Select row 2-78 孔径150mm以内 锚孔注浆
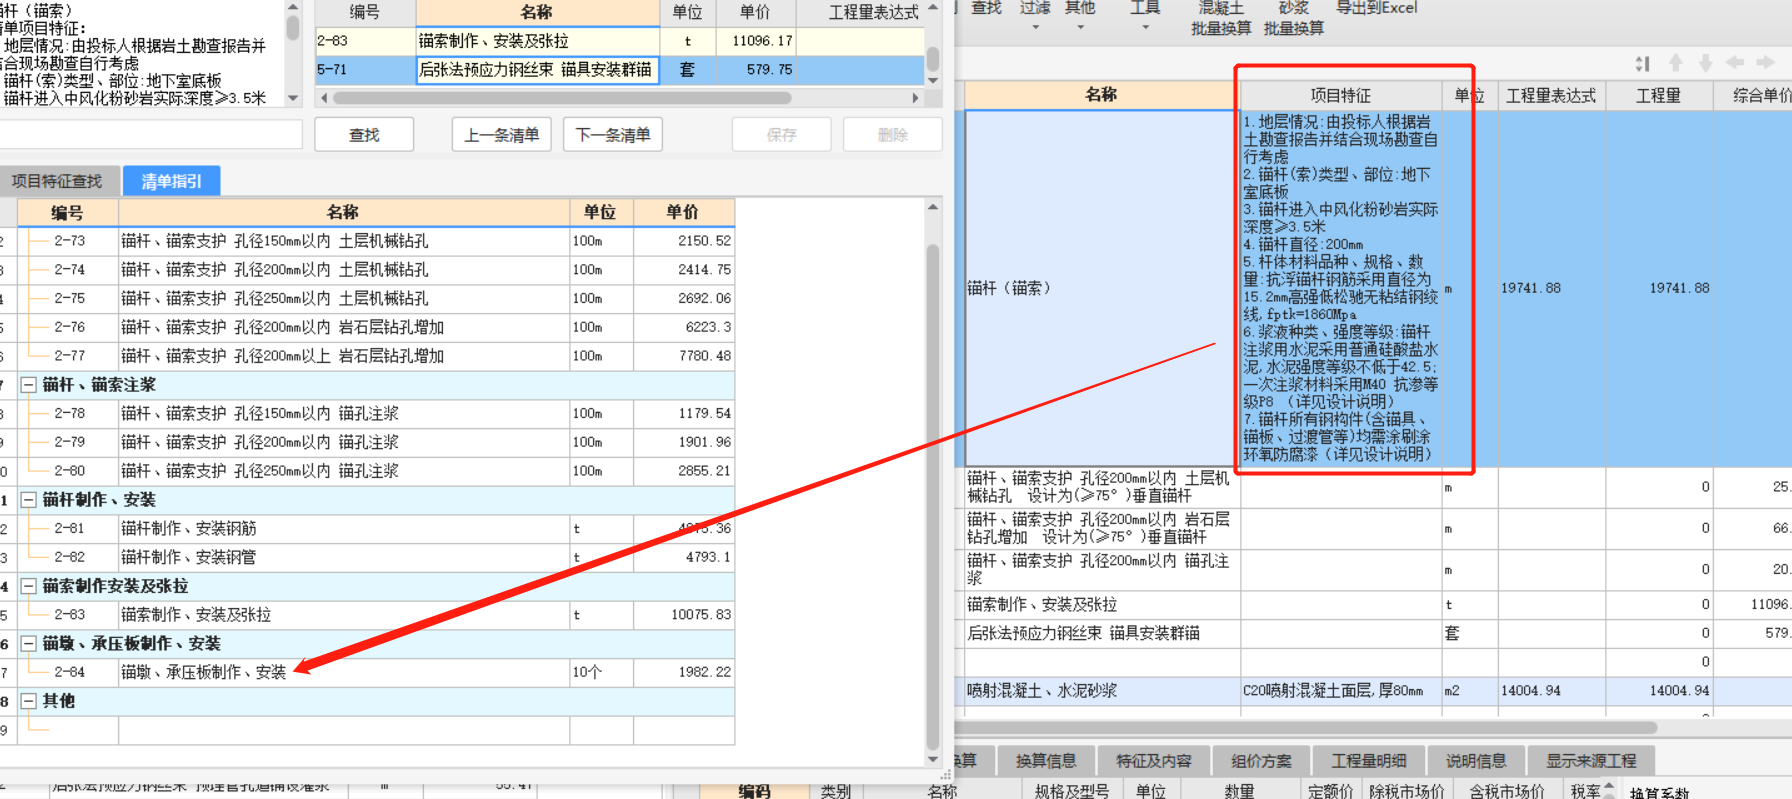Image resolution: width=1792 pixels, height=799 pixels. (x=367, y=414)
